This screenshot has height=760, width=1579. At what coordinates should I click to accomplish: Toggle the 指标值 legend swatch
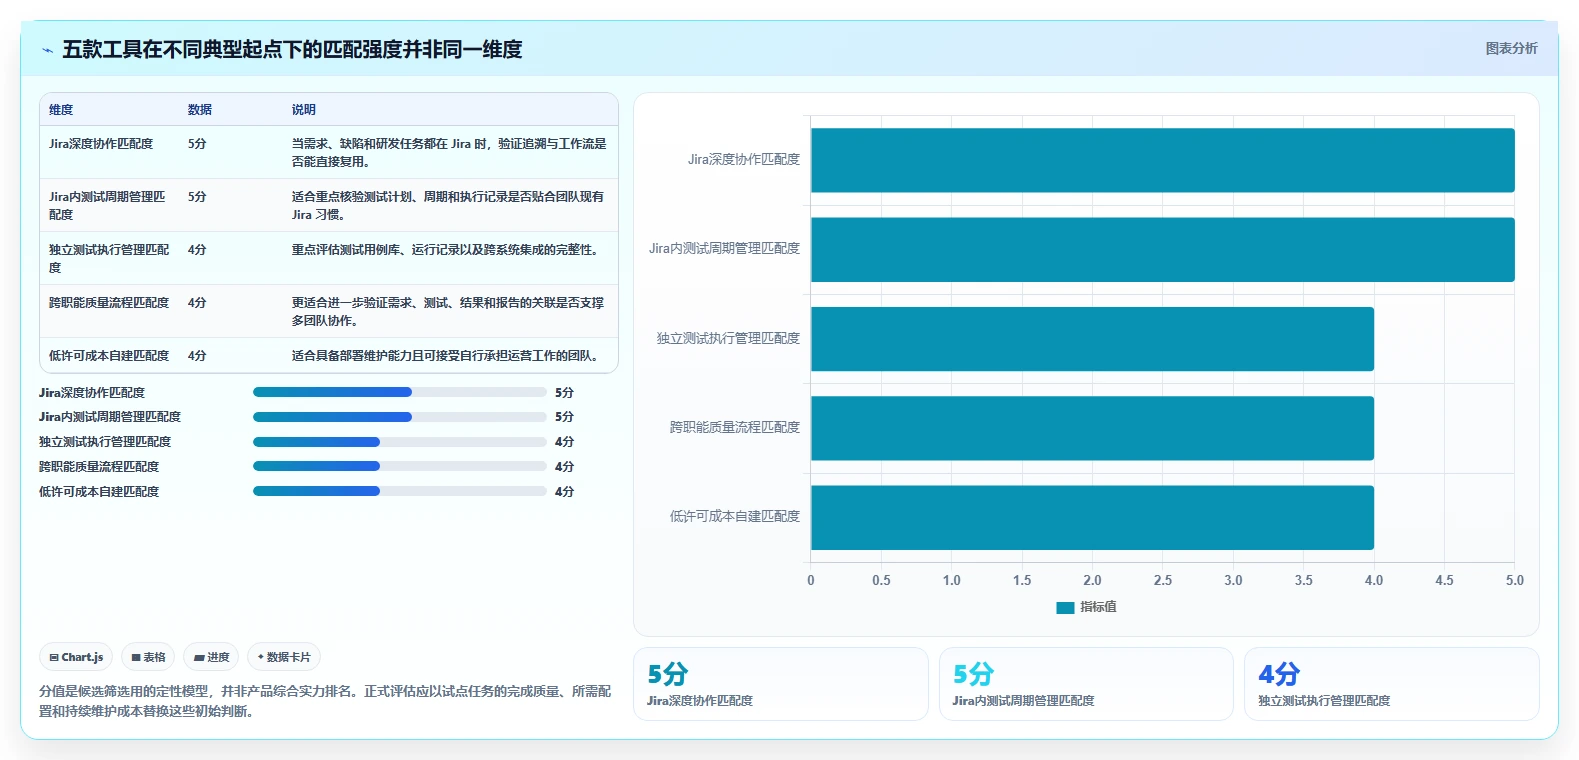(1065, 607)
